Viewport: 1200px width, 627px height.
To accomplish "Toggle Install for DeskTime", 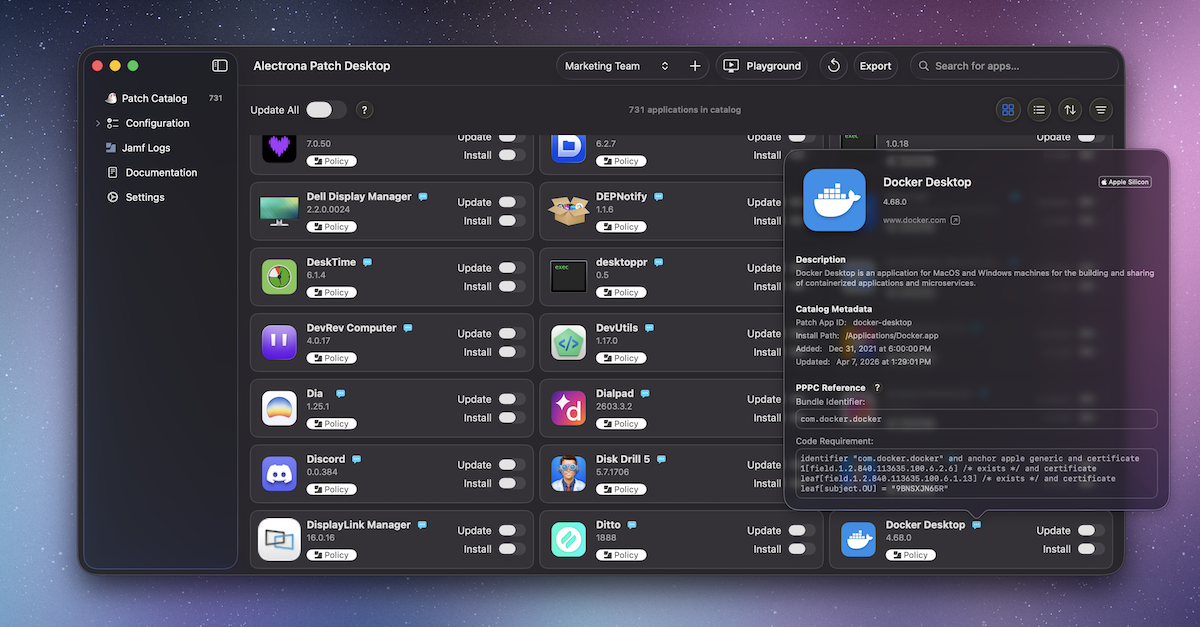I will pyautogui.click(x=512, y=286).
